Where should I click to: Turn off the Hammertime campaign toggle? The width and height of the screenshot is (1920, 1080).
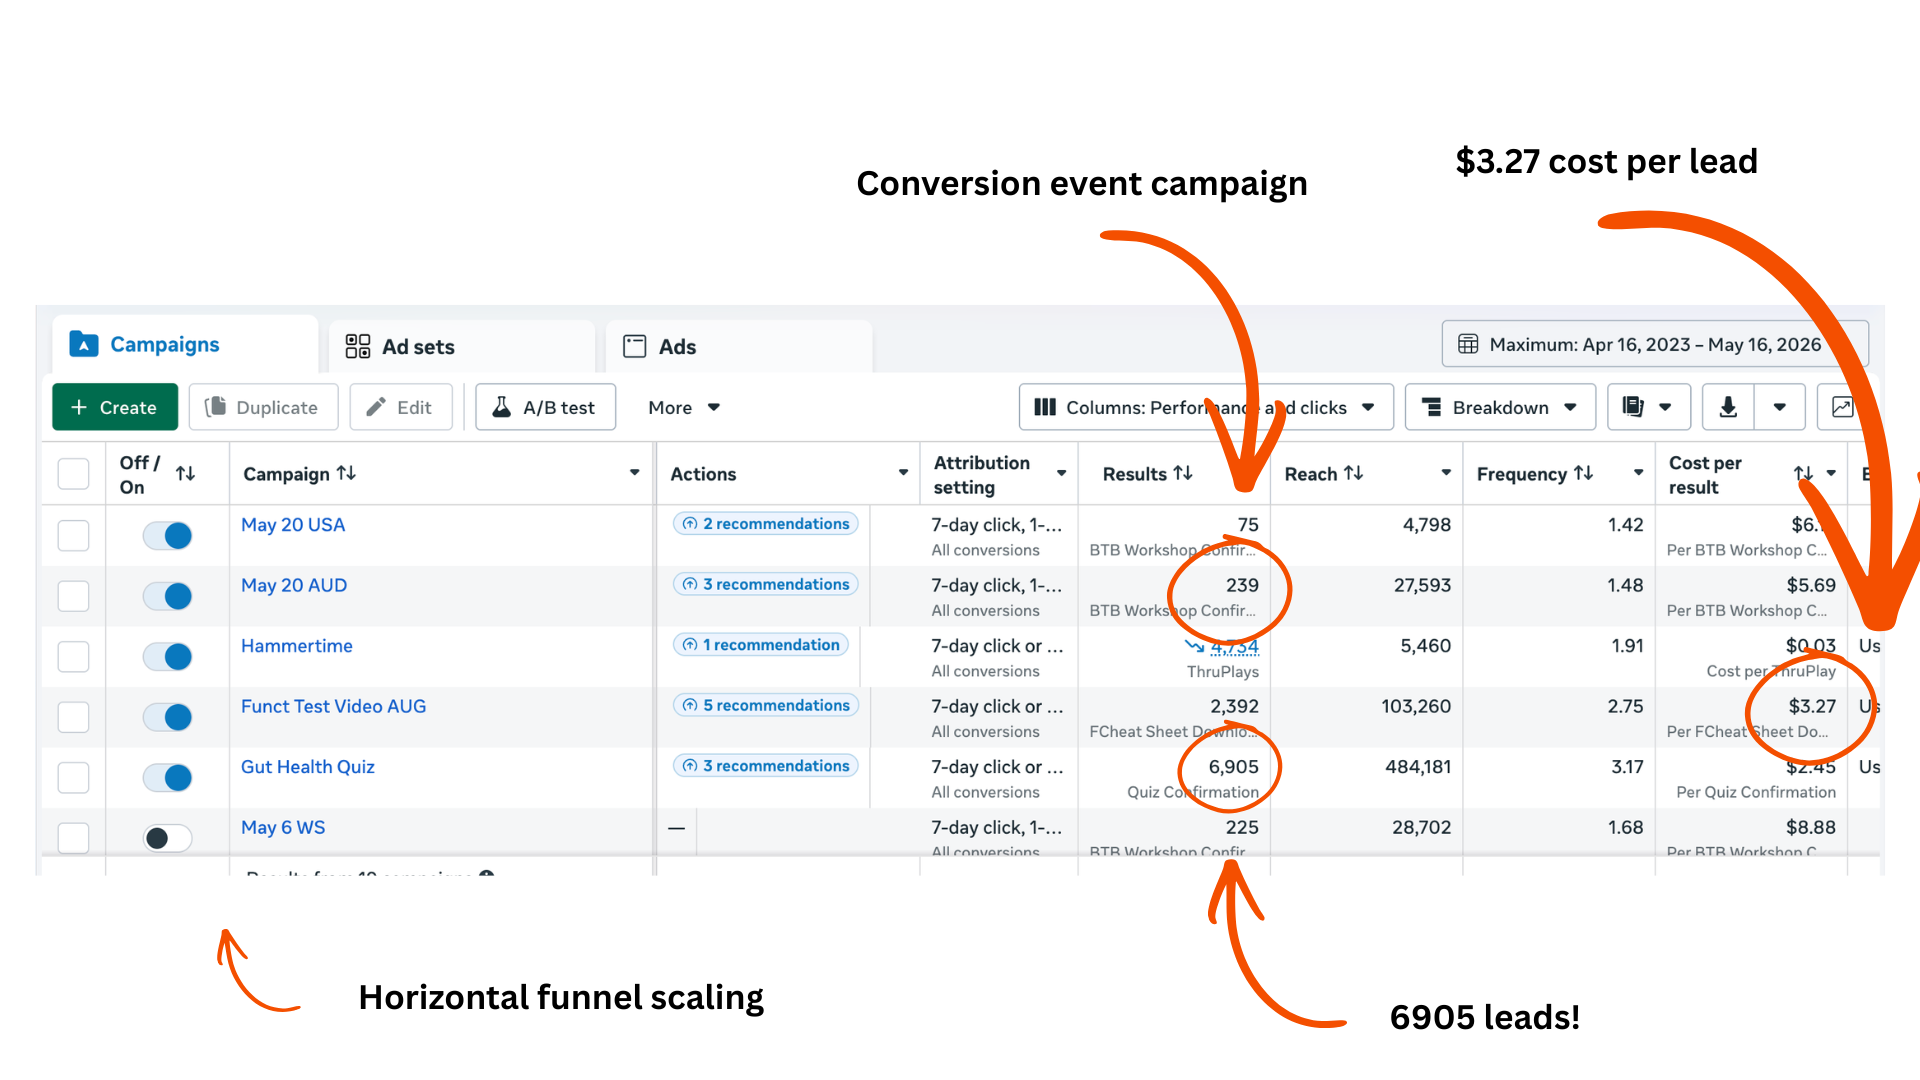pos(167,657)
